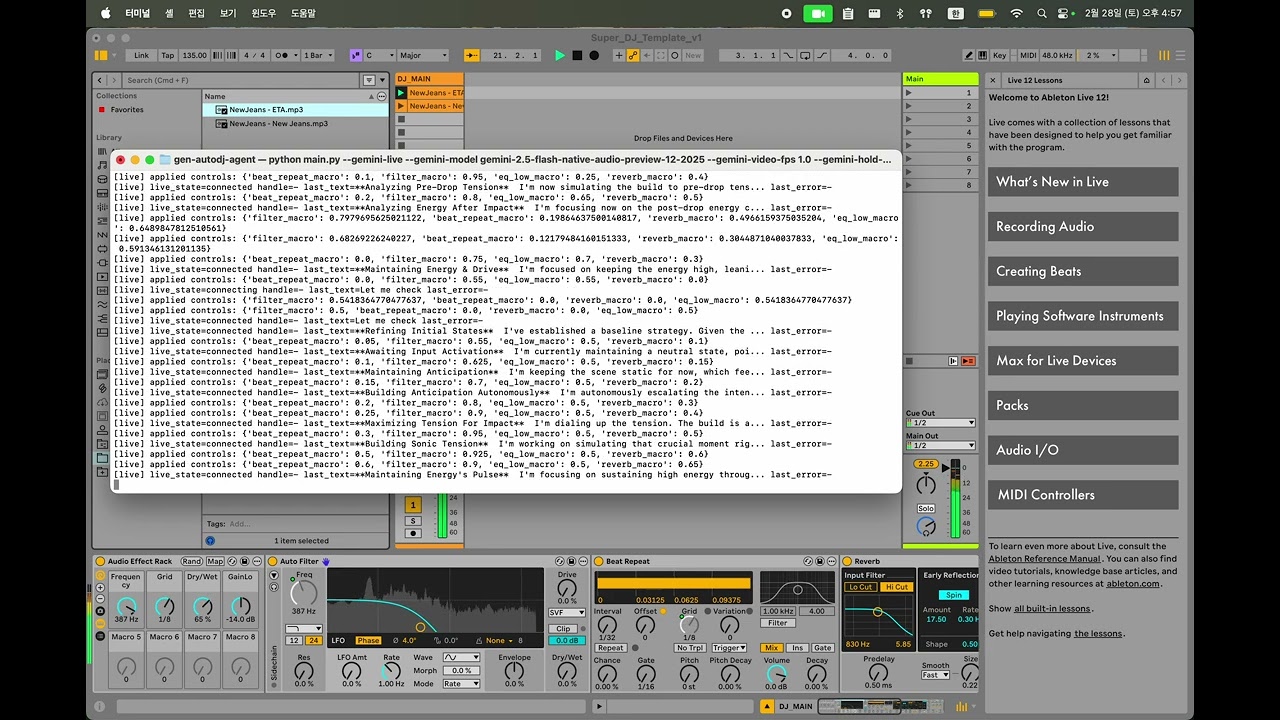The height and width of the screenshot is (720, 1280).
Task: Select NewJeans - New Jeans.mp3 file
Action: point(278,124)
